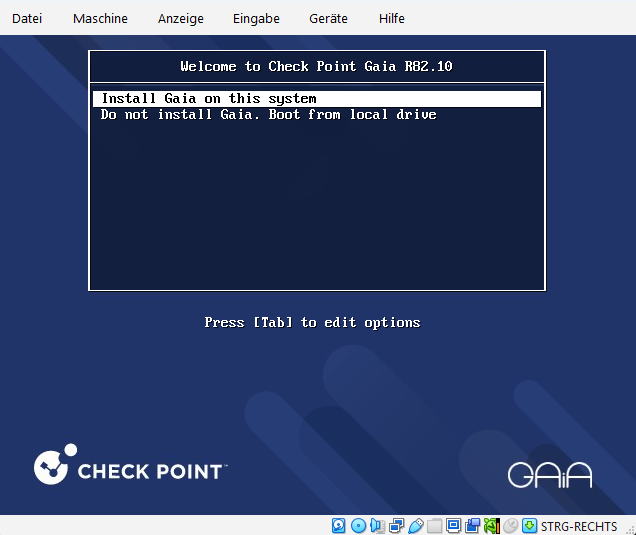Screen dimensions: 636x535
Task: Open the Maschine menu
Action: pyautogui.click(x=100, y=19)
